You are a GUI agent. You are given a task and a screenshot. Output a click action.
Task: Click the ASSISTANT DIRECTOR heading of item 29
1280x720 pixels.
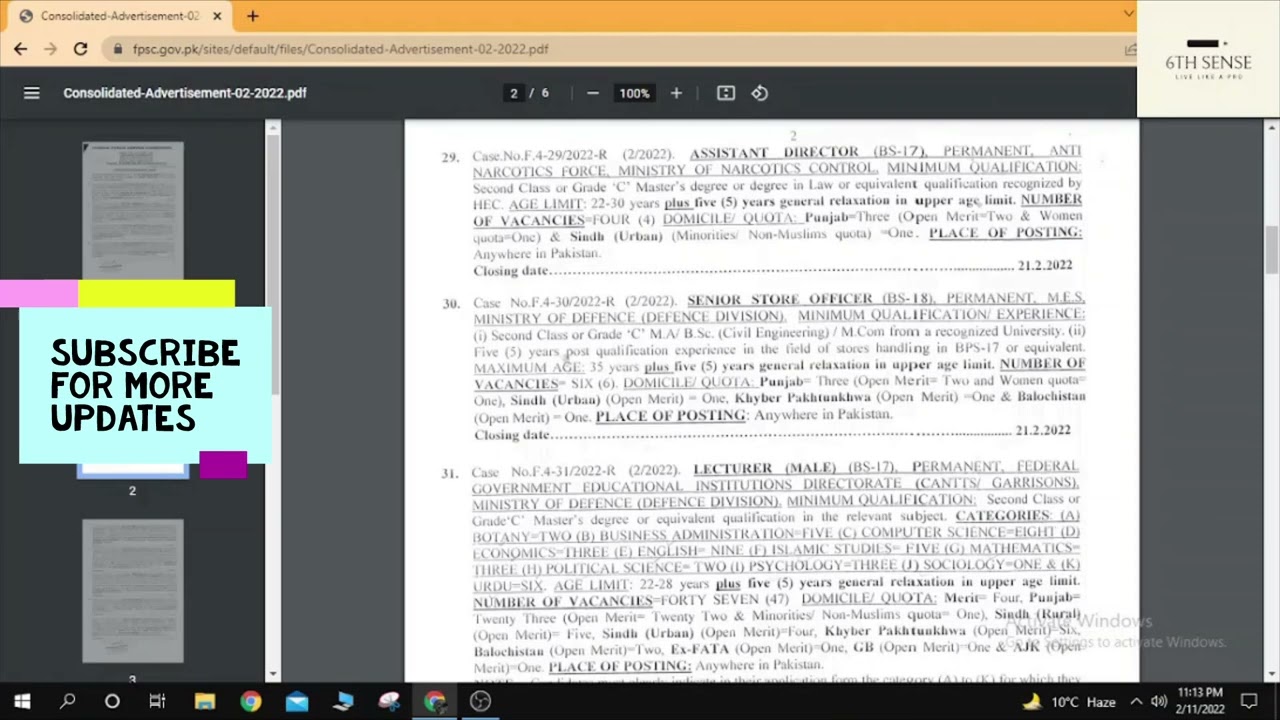point(774,152)
